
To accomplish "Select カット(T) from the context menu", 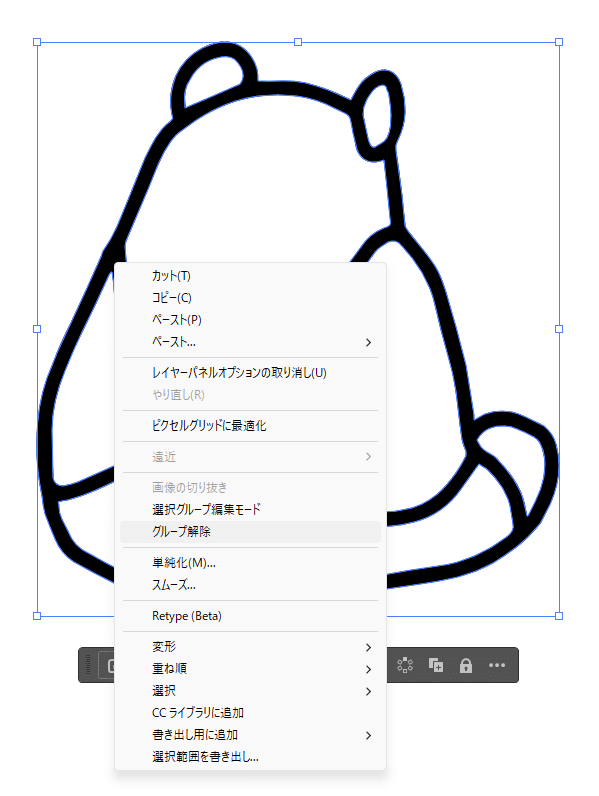I will [x=250, y=276].
